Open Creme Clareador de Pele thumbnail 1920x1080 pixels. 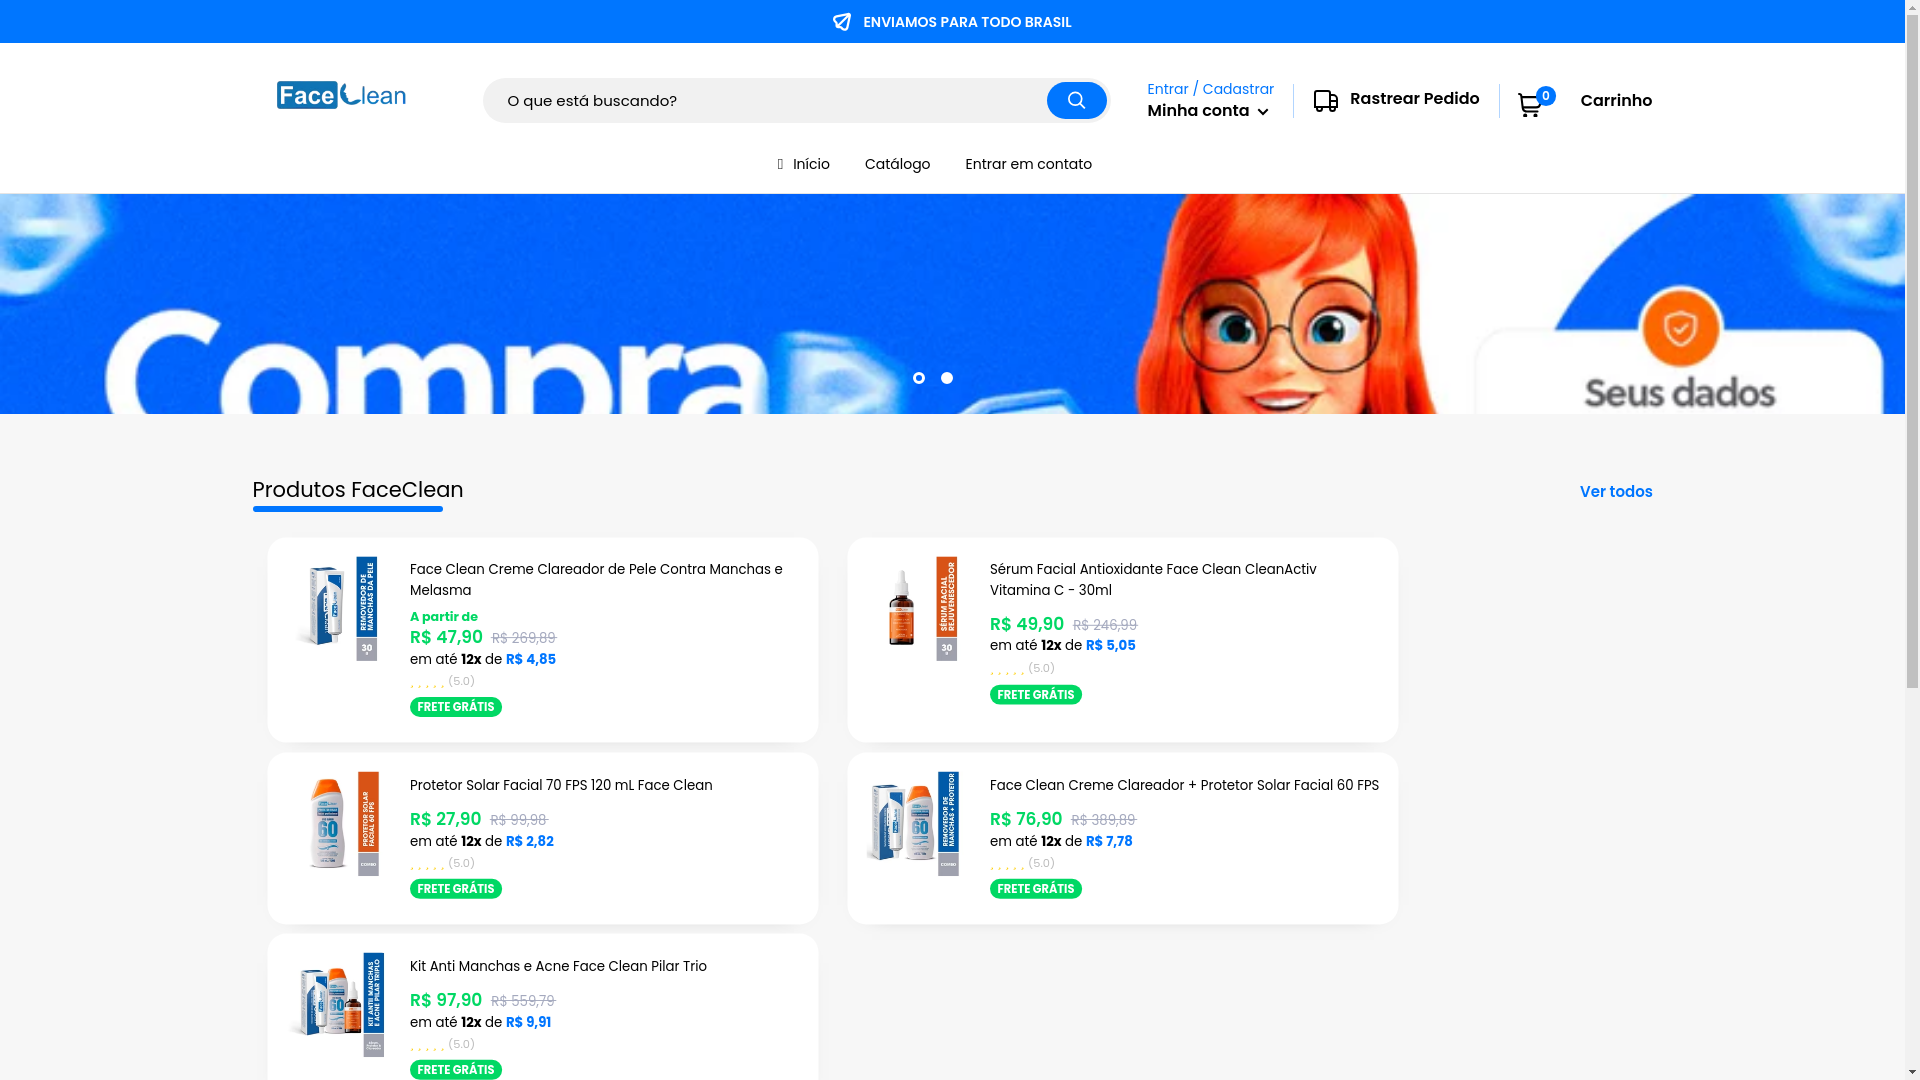point(339,608)
